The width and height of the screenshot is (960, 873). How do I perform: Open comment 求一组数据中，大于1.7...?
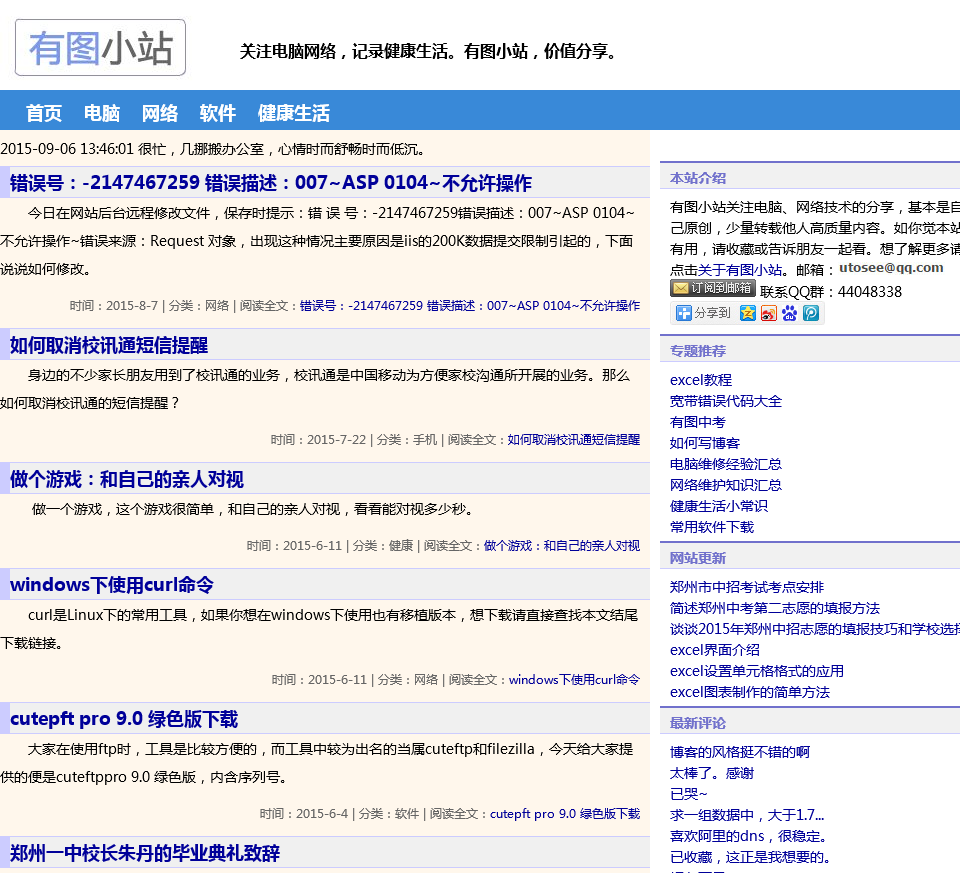click(x=747, y=815)
